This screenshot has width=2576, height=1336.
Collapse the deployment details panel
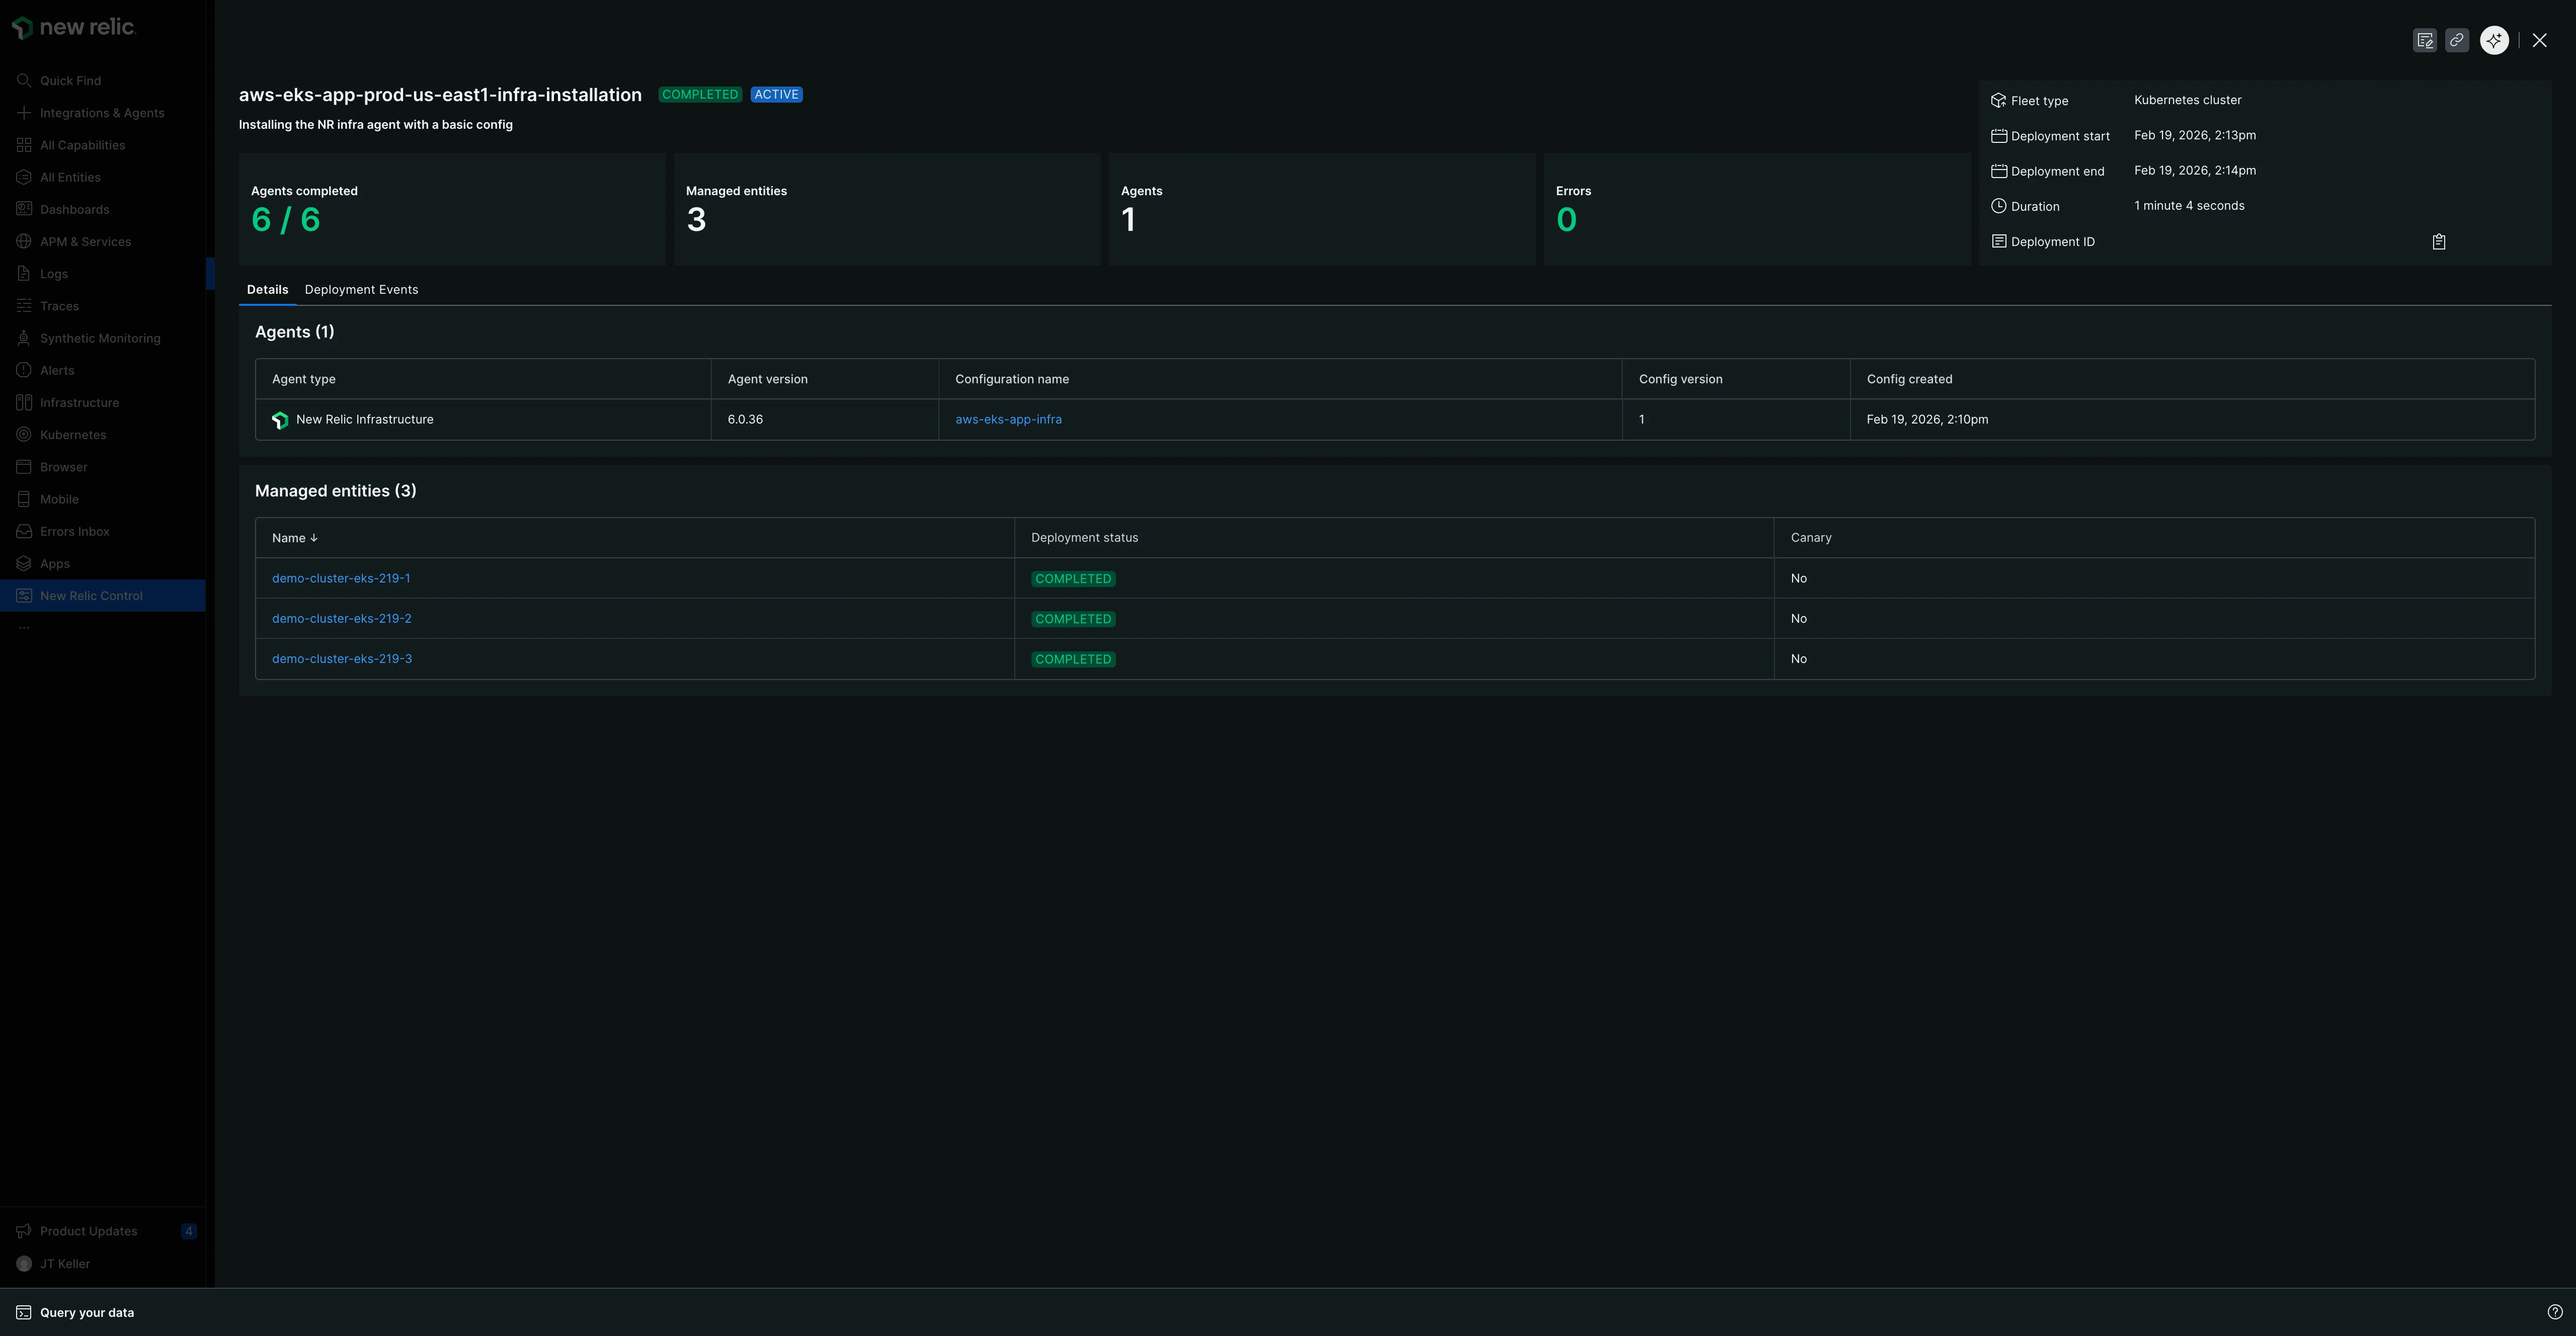tap(2540, 40)
